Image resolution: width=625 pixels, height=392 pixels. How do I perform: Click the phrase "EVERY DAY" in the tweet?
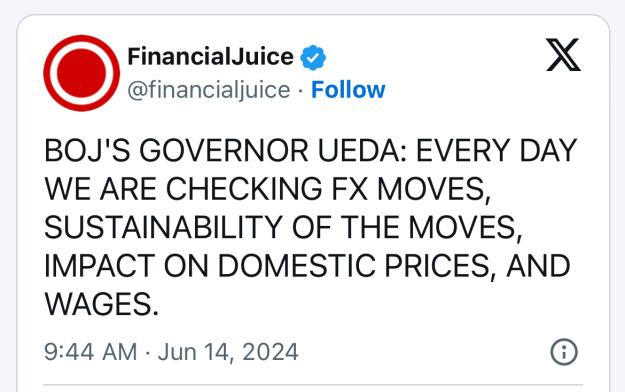[497, 151]
